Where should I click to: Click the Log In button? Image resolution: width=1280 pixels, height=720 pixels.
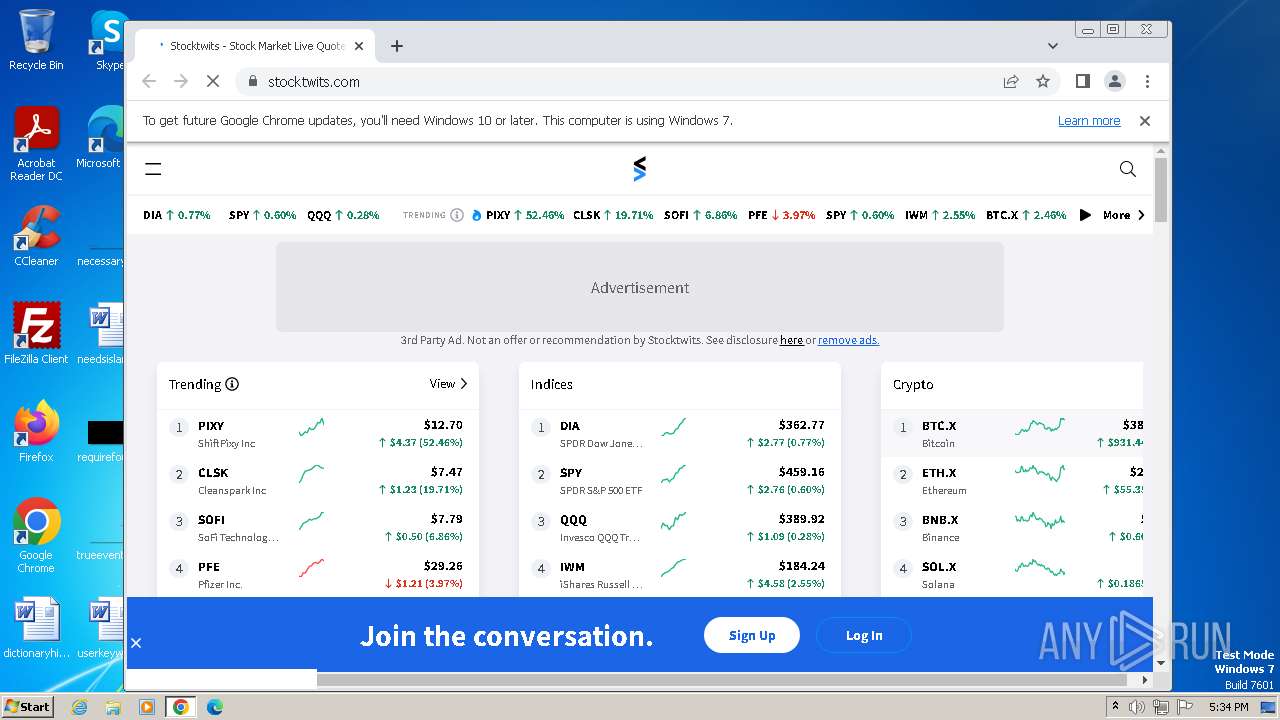click(x=864, y=635)
